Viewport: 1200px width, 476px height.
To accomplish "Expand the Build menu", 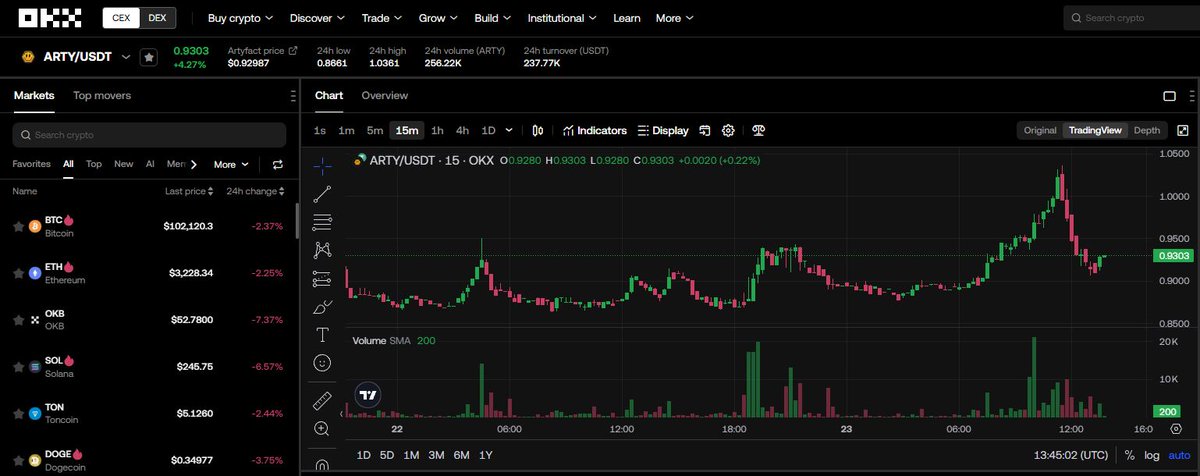I will click(495, 18).
